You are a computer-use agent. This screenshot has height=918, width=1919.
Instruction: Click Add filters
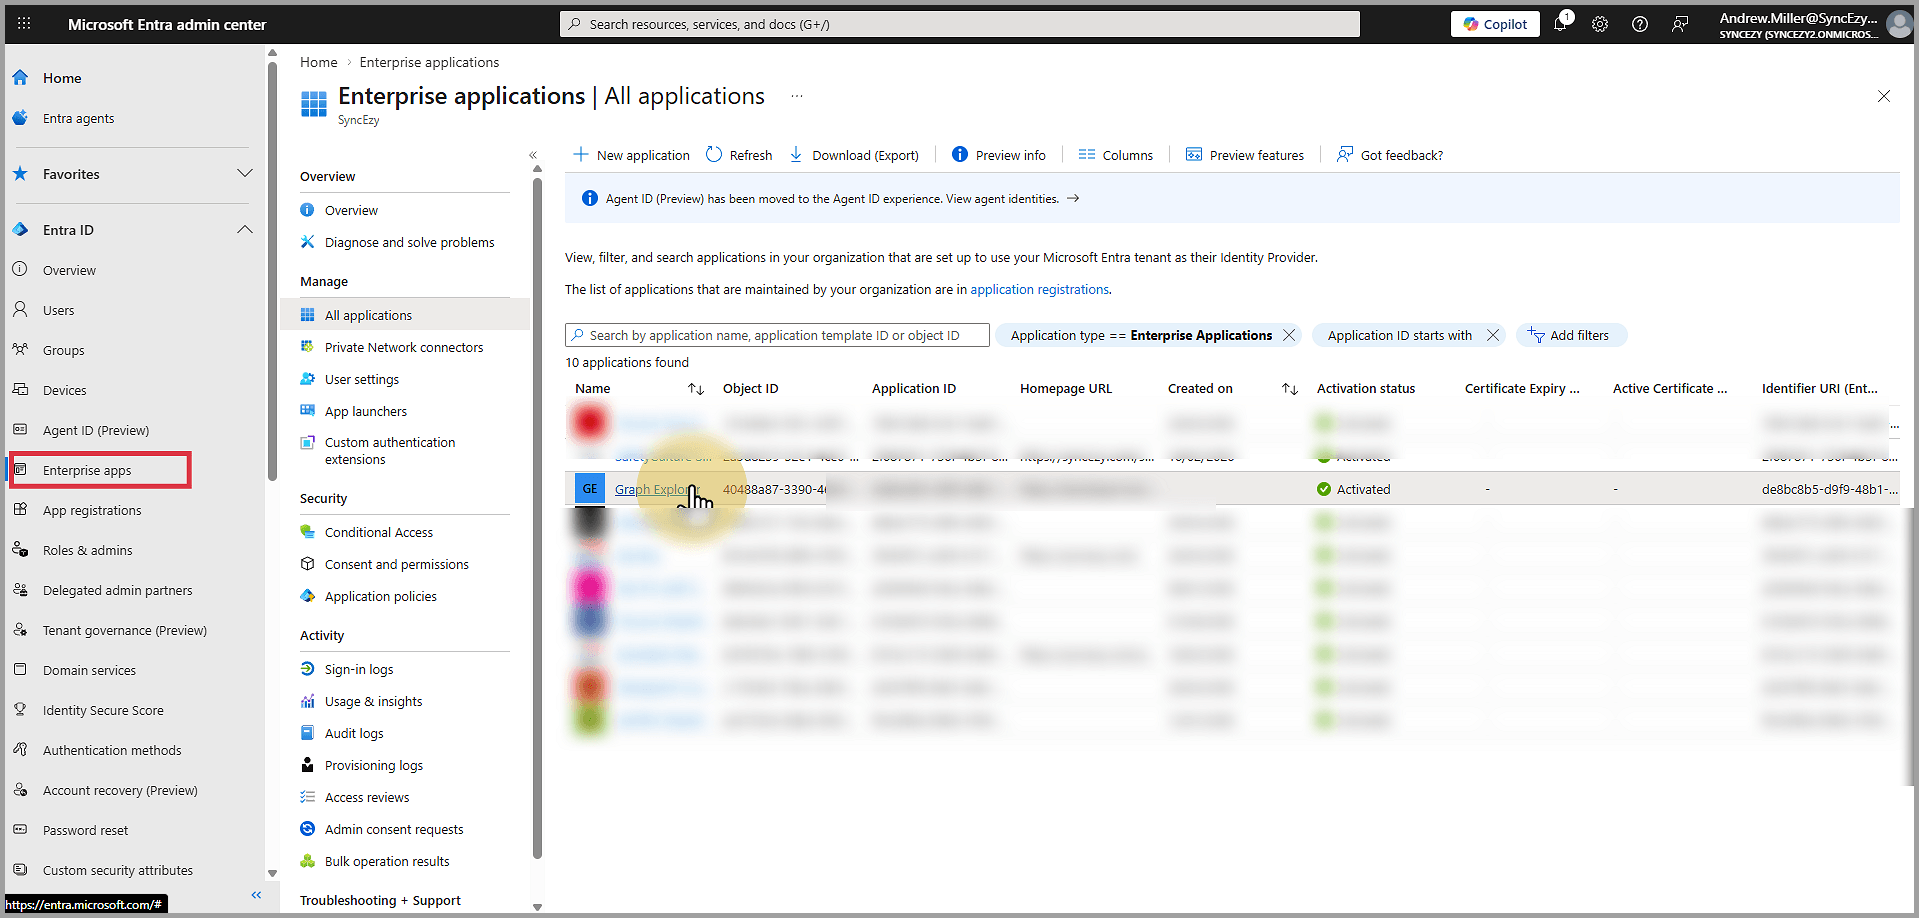tap(1571, 335)
